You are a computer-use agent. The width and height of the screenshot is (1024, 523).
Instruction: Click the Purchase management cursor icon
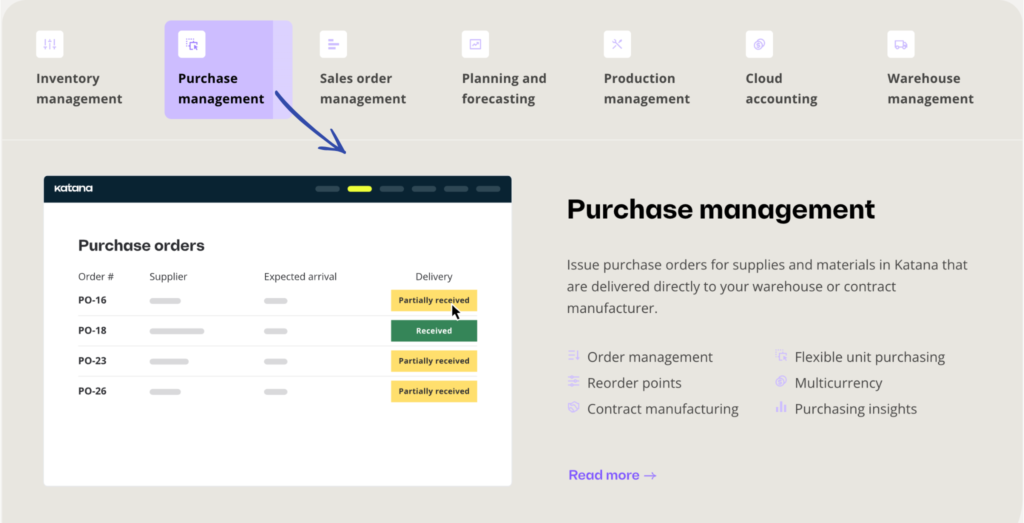point(191,44)
